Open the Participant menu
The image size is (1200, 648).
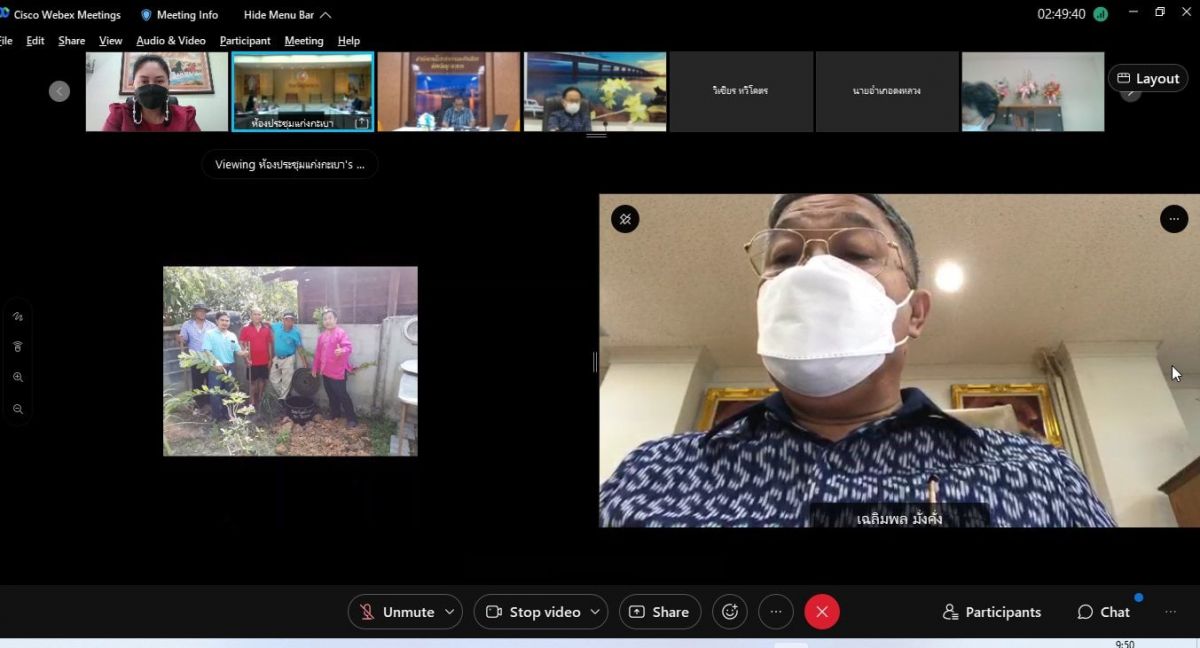(x=245, y=41)
